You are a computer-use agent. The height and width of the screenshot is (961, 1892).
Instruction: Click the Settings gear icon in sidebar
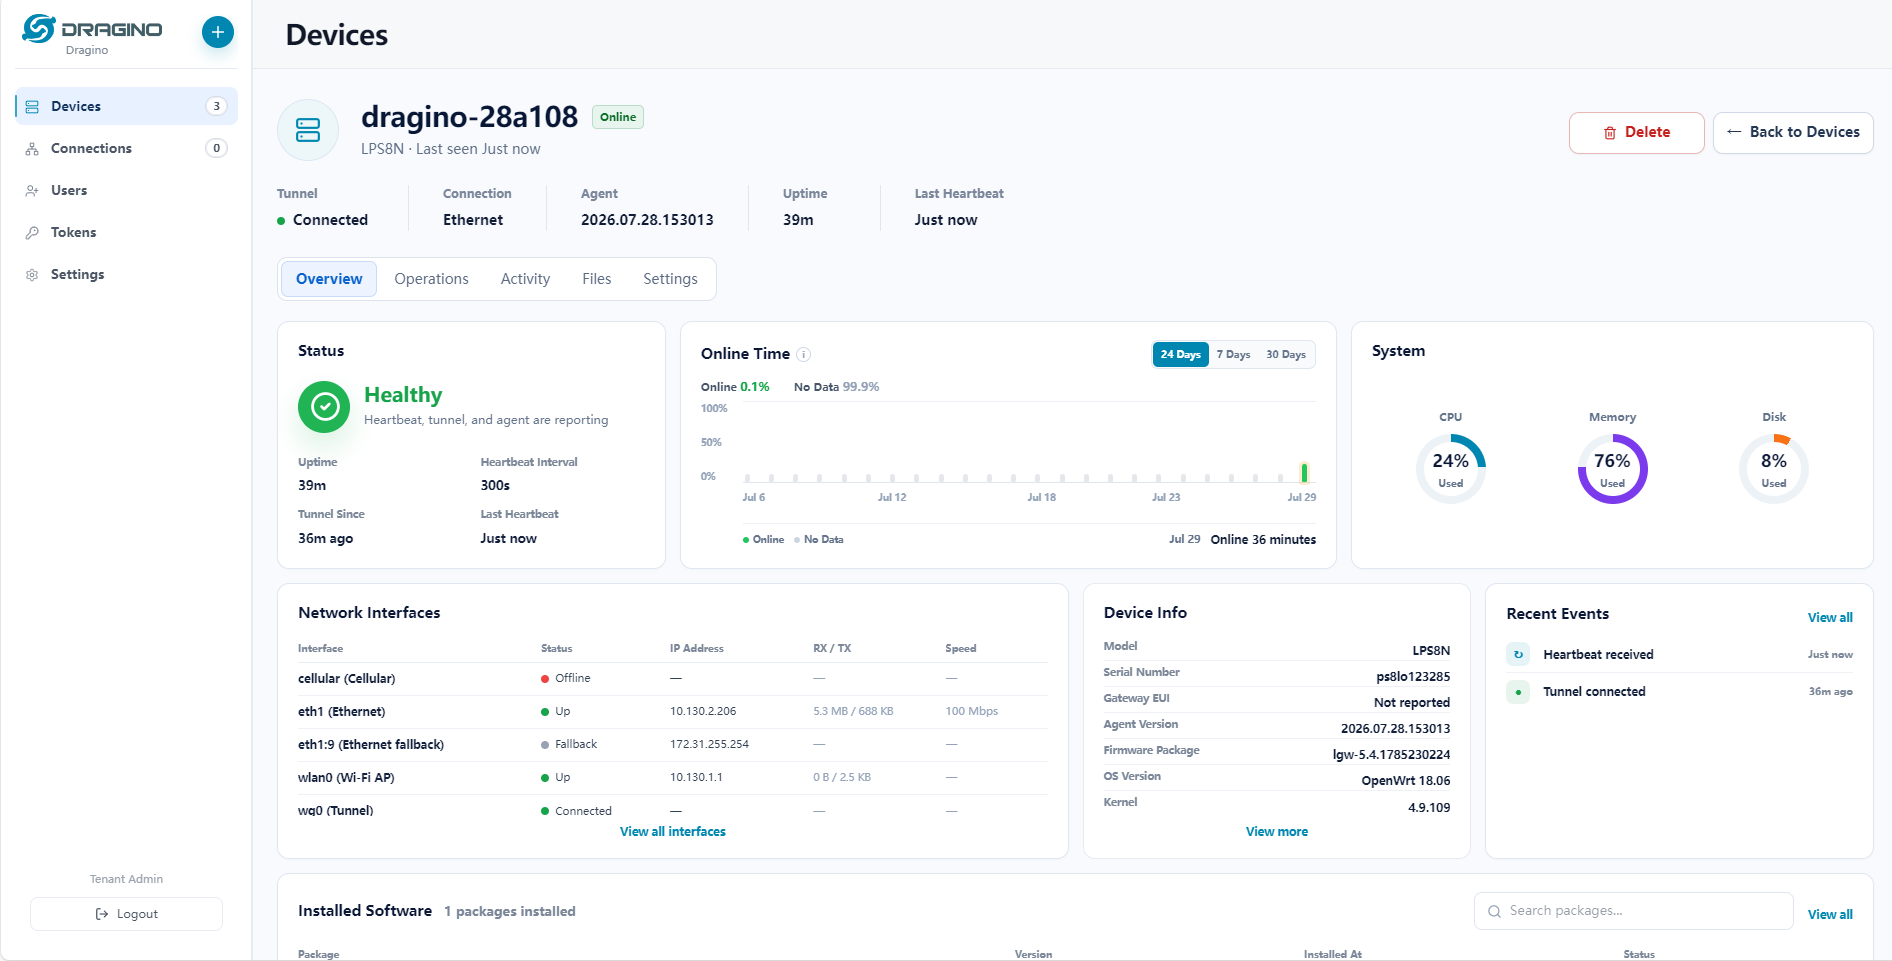32,274
